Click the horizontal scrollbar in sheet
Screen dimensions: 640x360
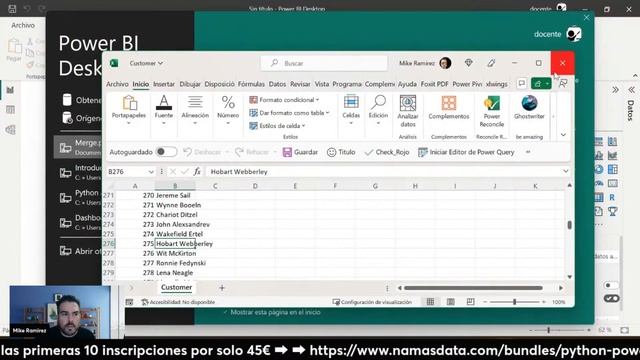coord(473,288)
